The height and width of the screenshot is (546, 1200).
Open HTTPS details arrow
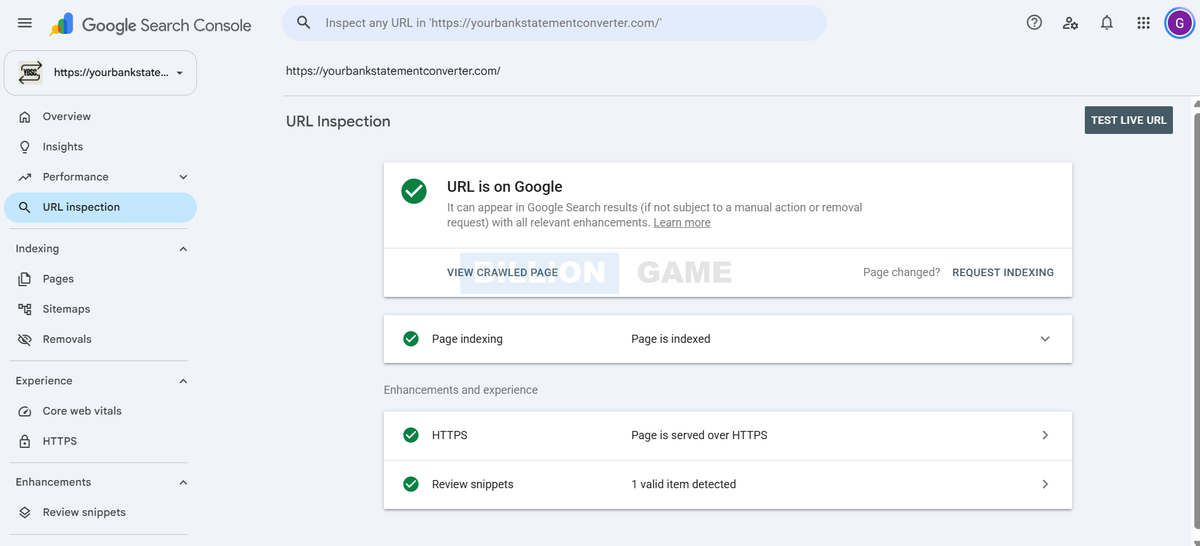click(x=1045, y=435)
